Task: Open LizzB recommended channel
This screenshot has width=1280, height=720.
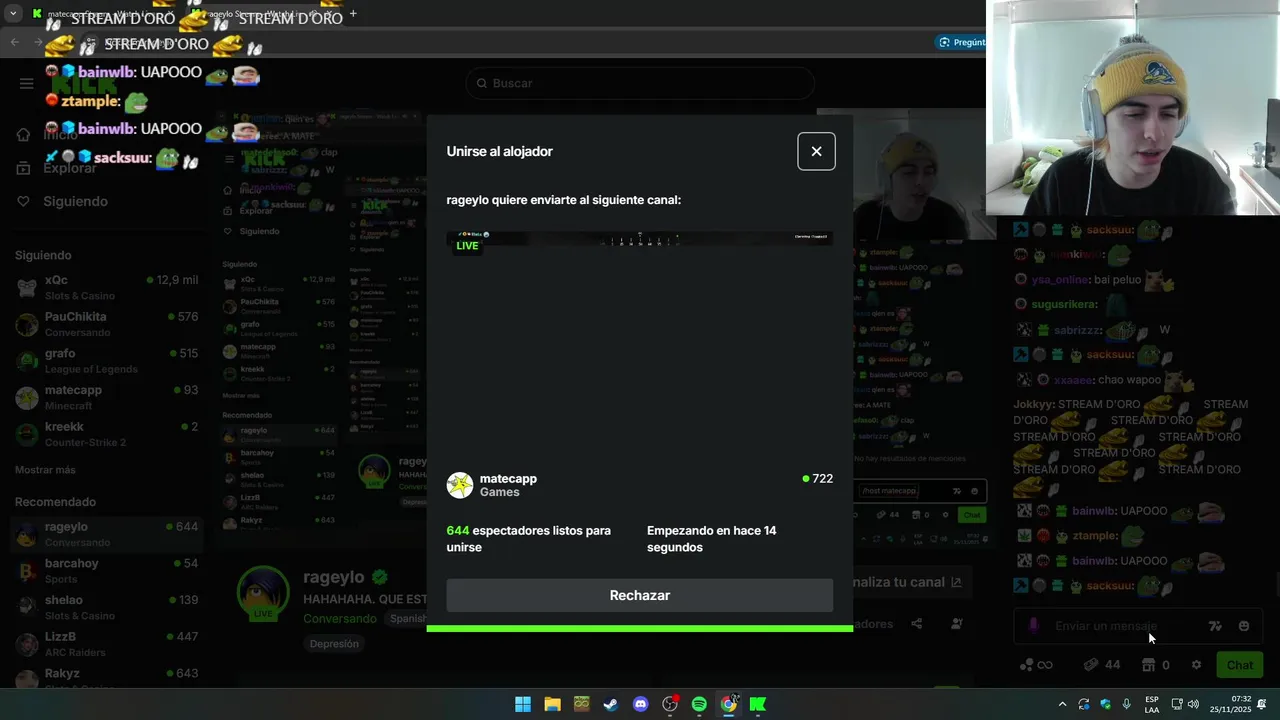Action: point(106,644)
